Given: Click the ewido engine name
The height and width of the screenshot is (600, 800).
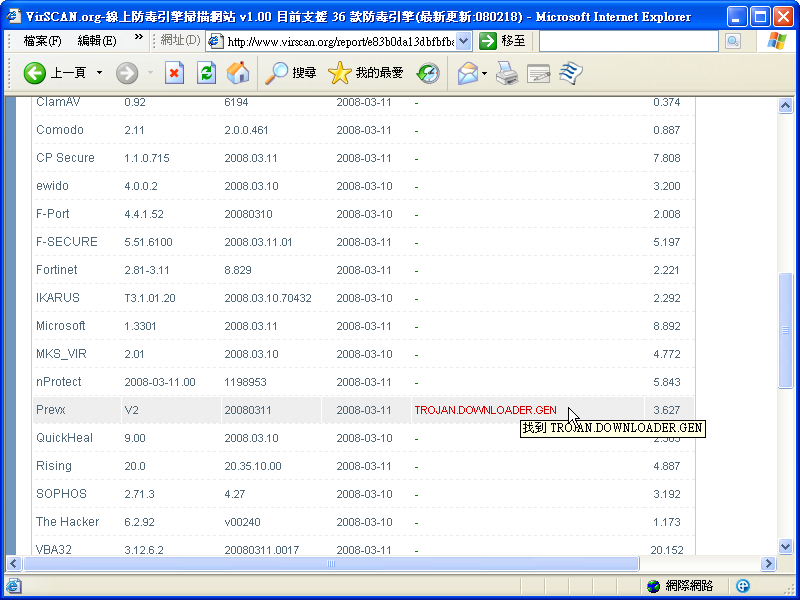Looking at the screenshot, I should tap(52, 186).
